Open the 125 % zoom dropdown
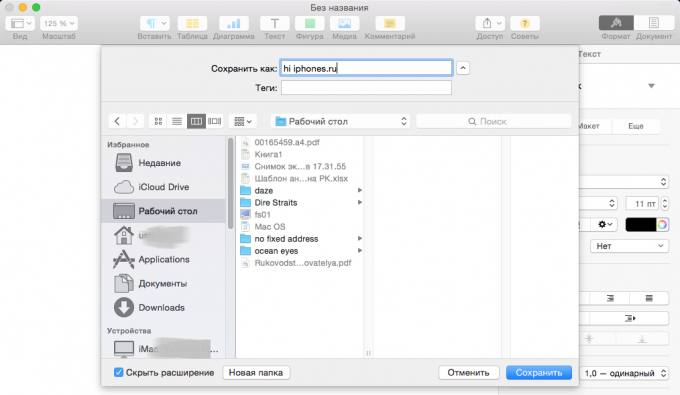Screen dimensions: 680x395 click(x=59, y=23)
